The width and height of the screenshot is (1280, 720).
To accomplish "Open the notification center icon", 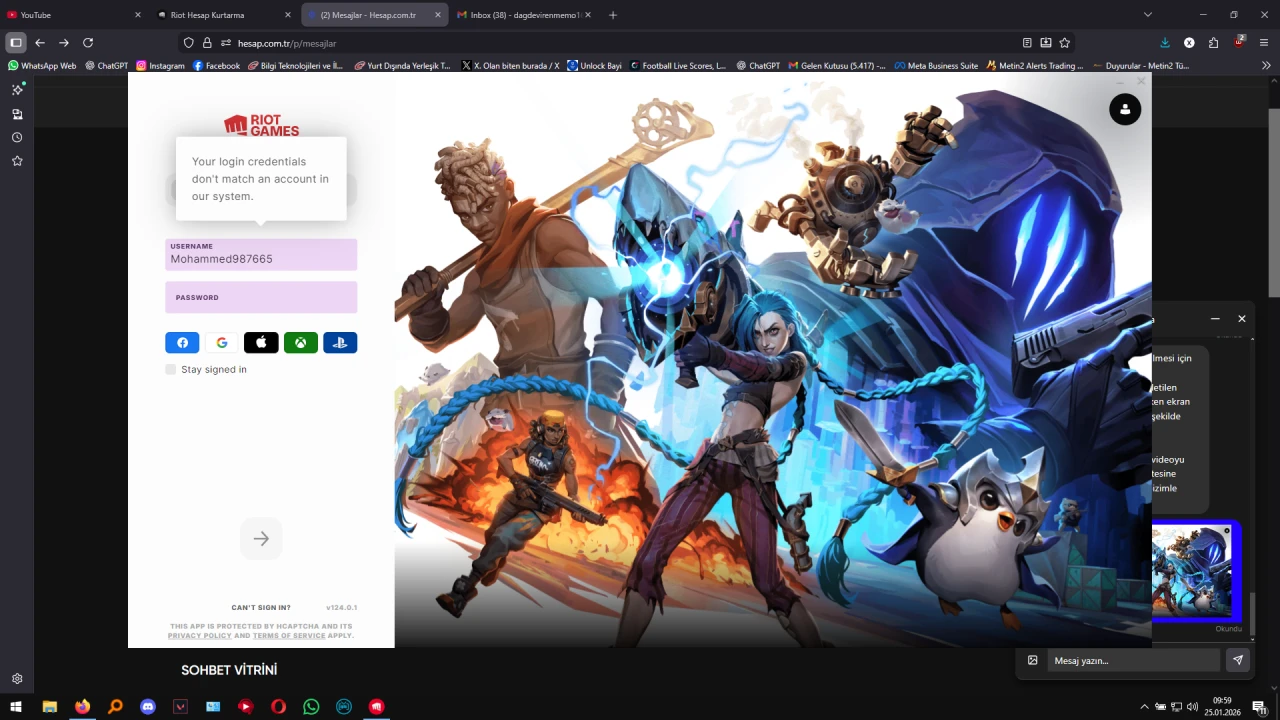I will click(x=1259, y=707).
